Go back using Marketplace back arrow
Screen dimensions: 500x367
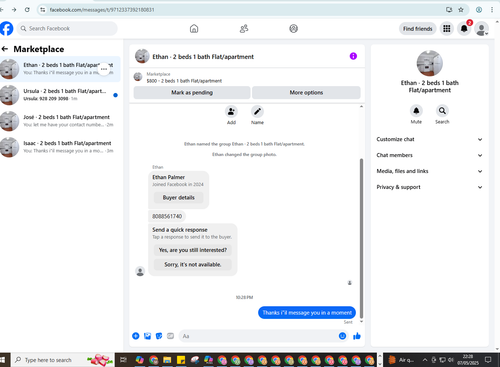click(5, 49)
